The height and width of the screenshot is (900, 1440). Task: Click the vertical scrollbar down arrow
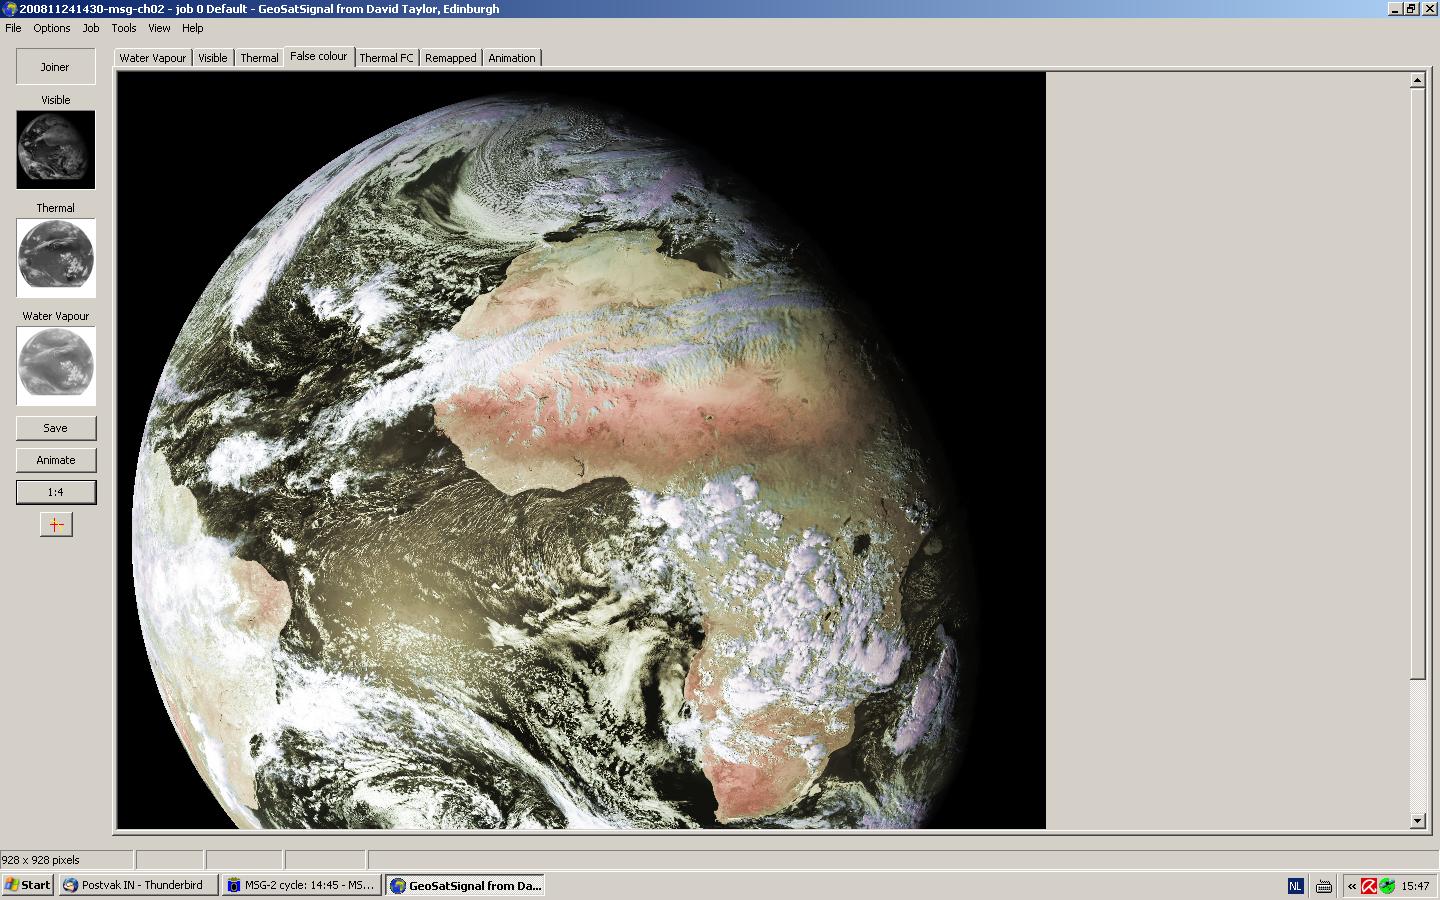[1417, 821]
